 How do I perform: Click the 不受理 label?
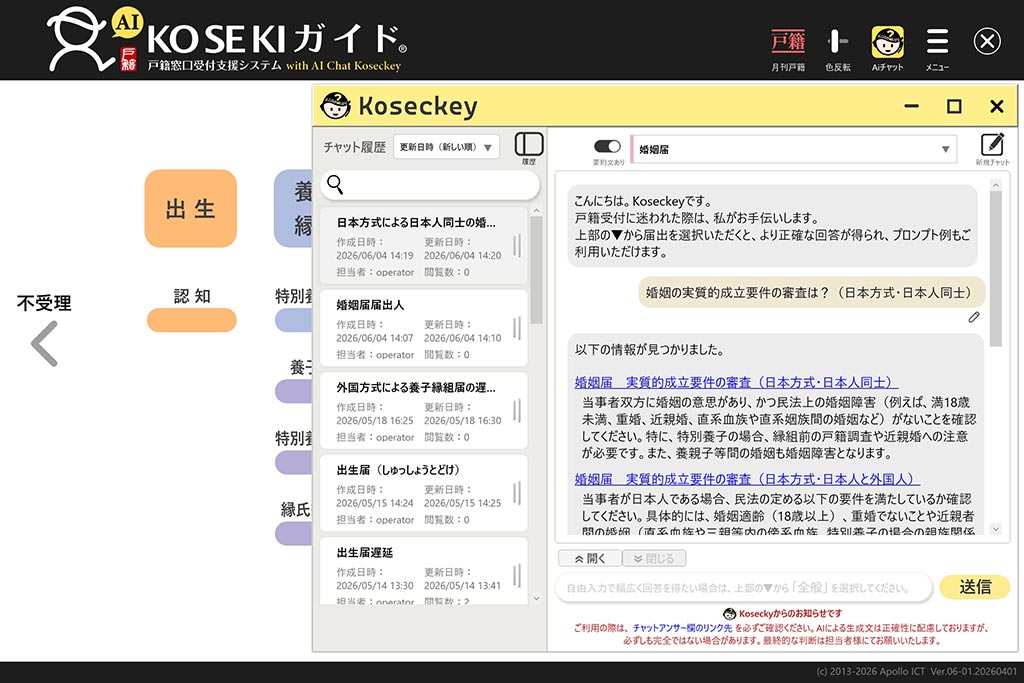pyautogui.click(x=44, y=303)
